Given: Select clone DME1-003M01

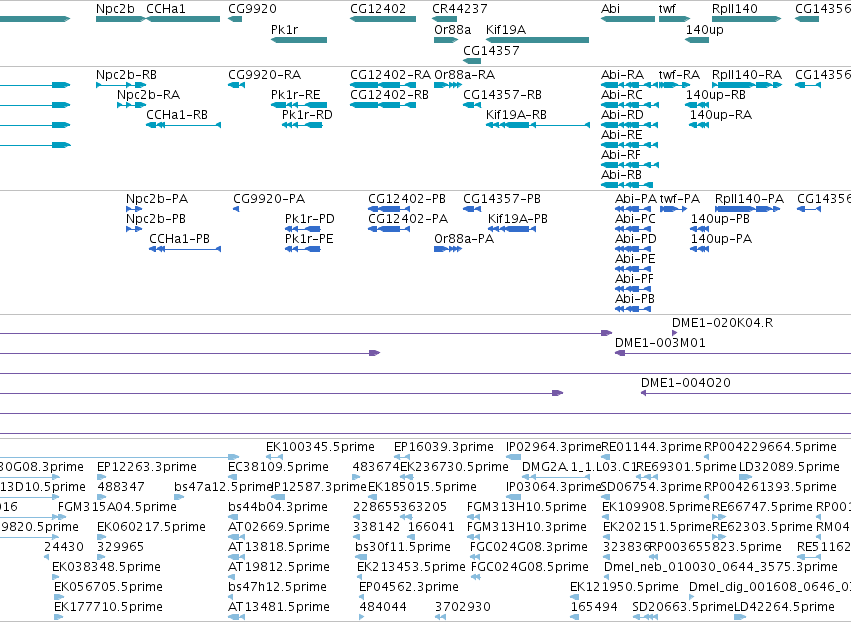Looking at the screenshot, I should point(733,353).
